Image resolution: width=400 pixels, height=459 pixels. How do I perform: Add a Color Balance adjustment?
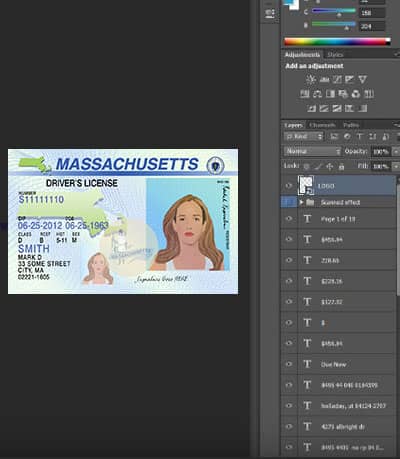[x=317, y=94]
